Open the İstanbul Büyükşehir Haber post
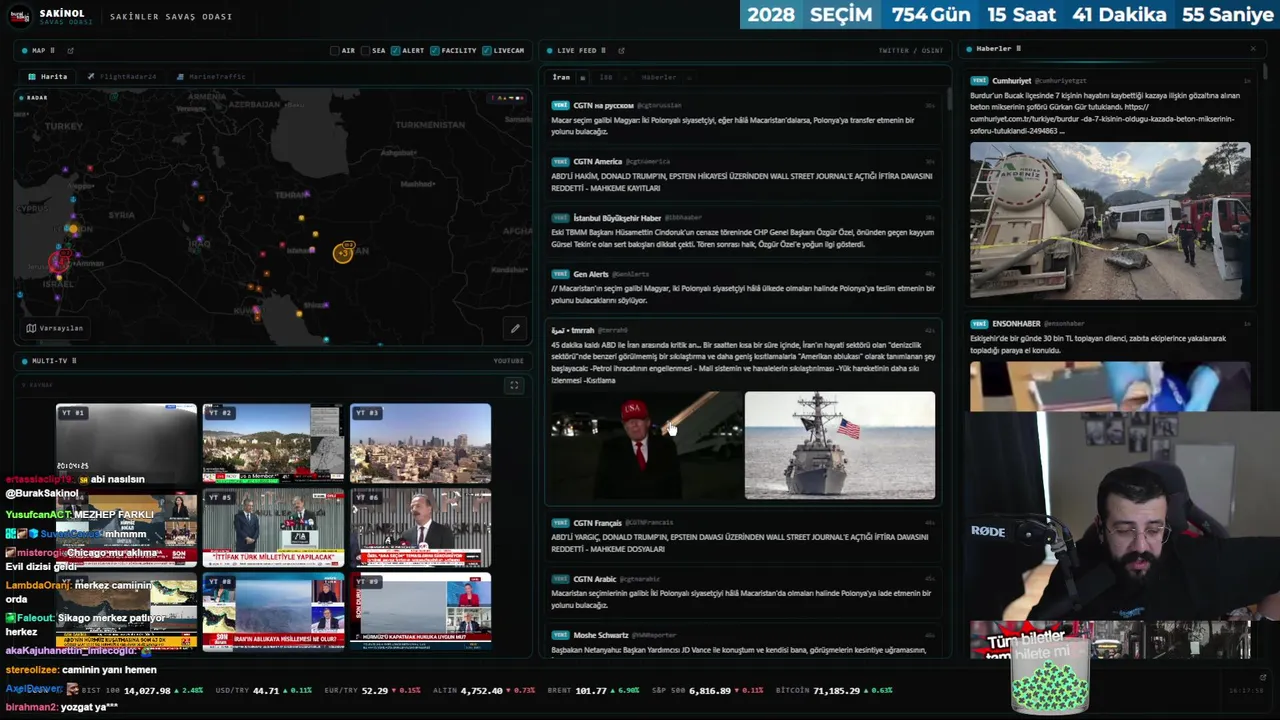Screen dimensions: 1280x720 pyautogui.click(x=742, y=230)
